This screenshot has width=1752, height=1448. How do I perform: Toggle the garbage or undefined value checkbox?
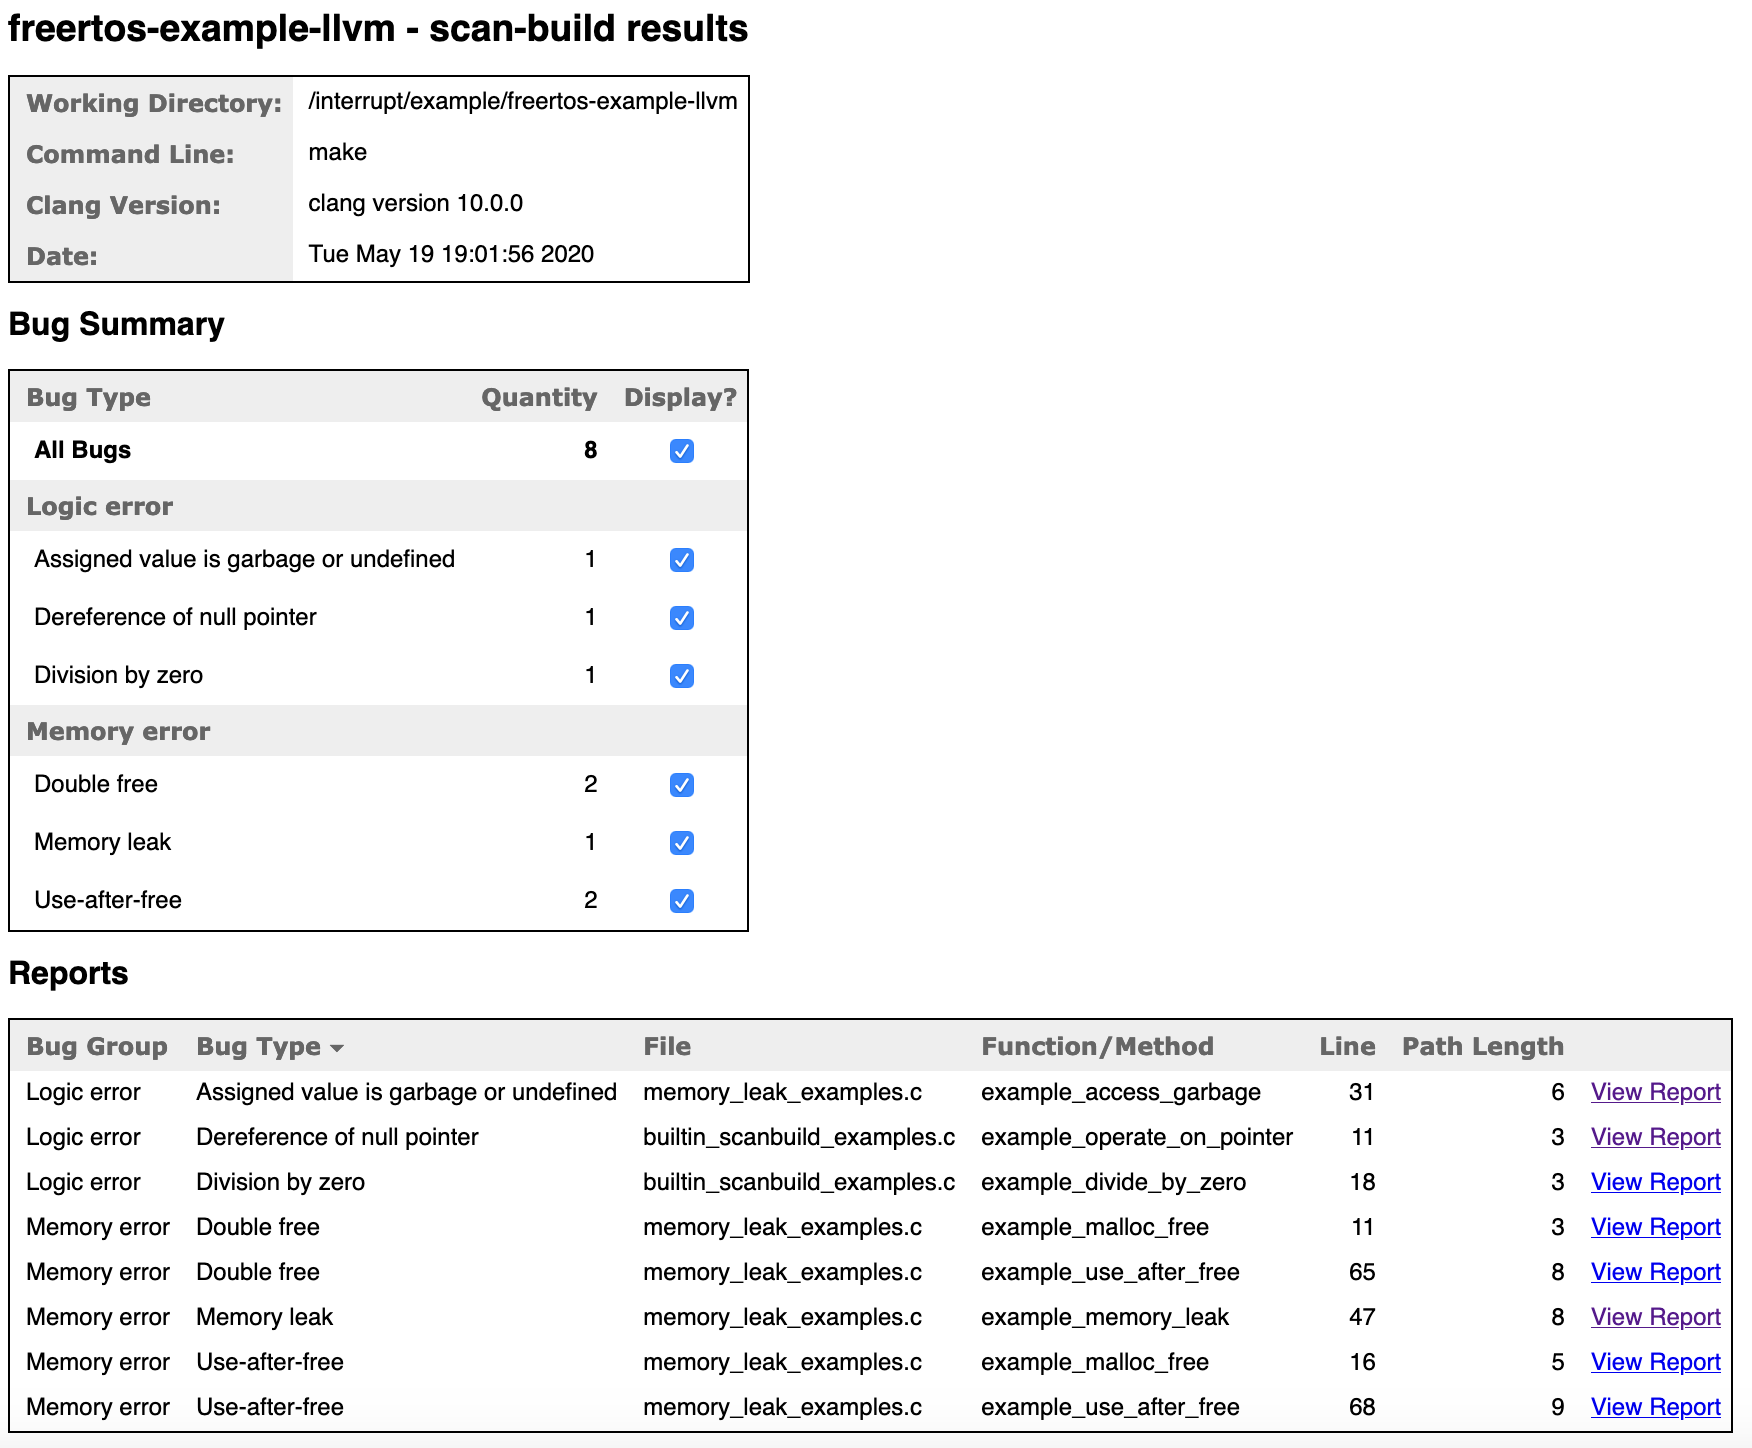click(681, 560)
